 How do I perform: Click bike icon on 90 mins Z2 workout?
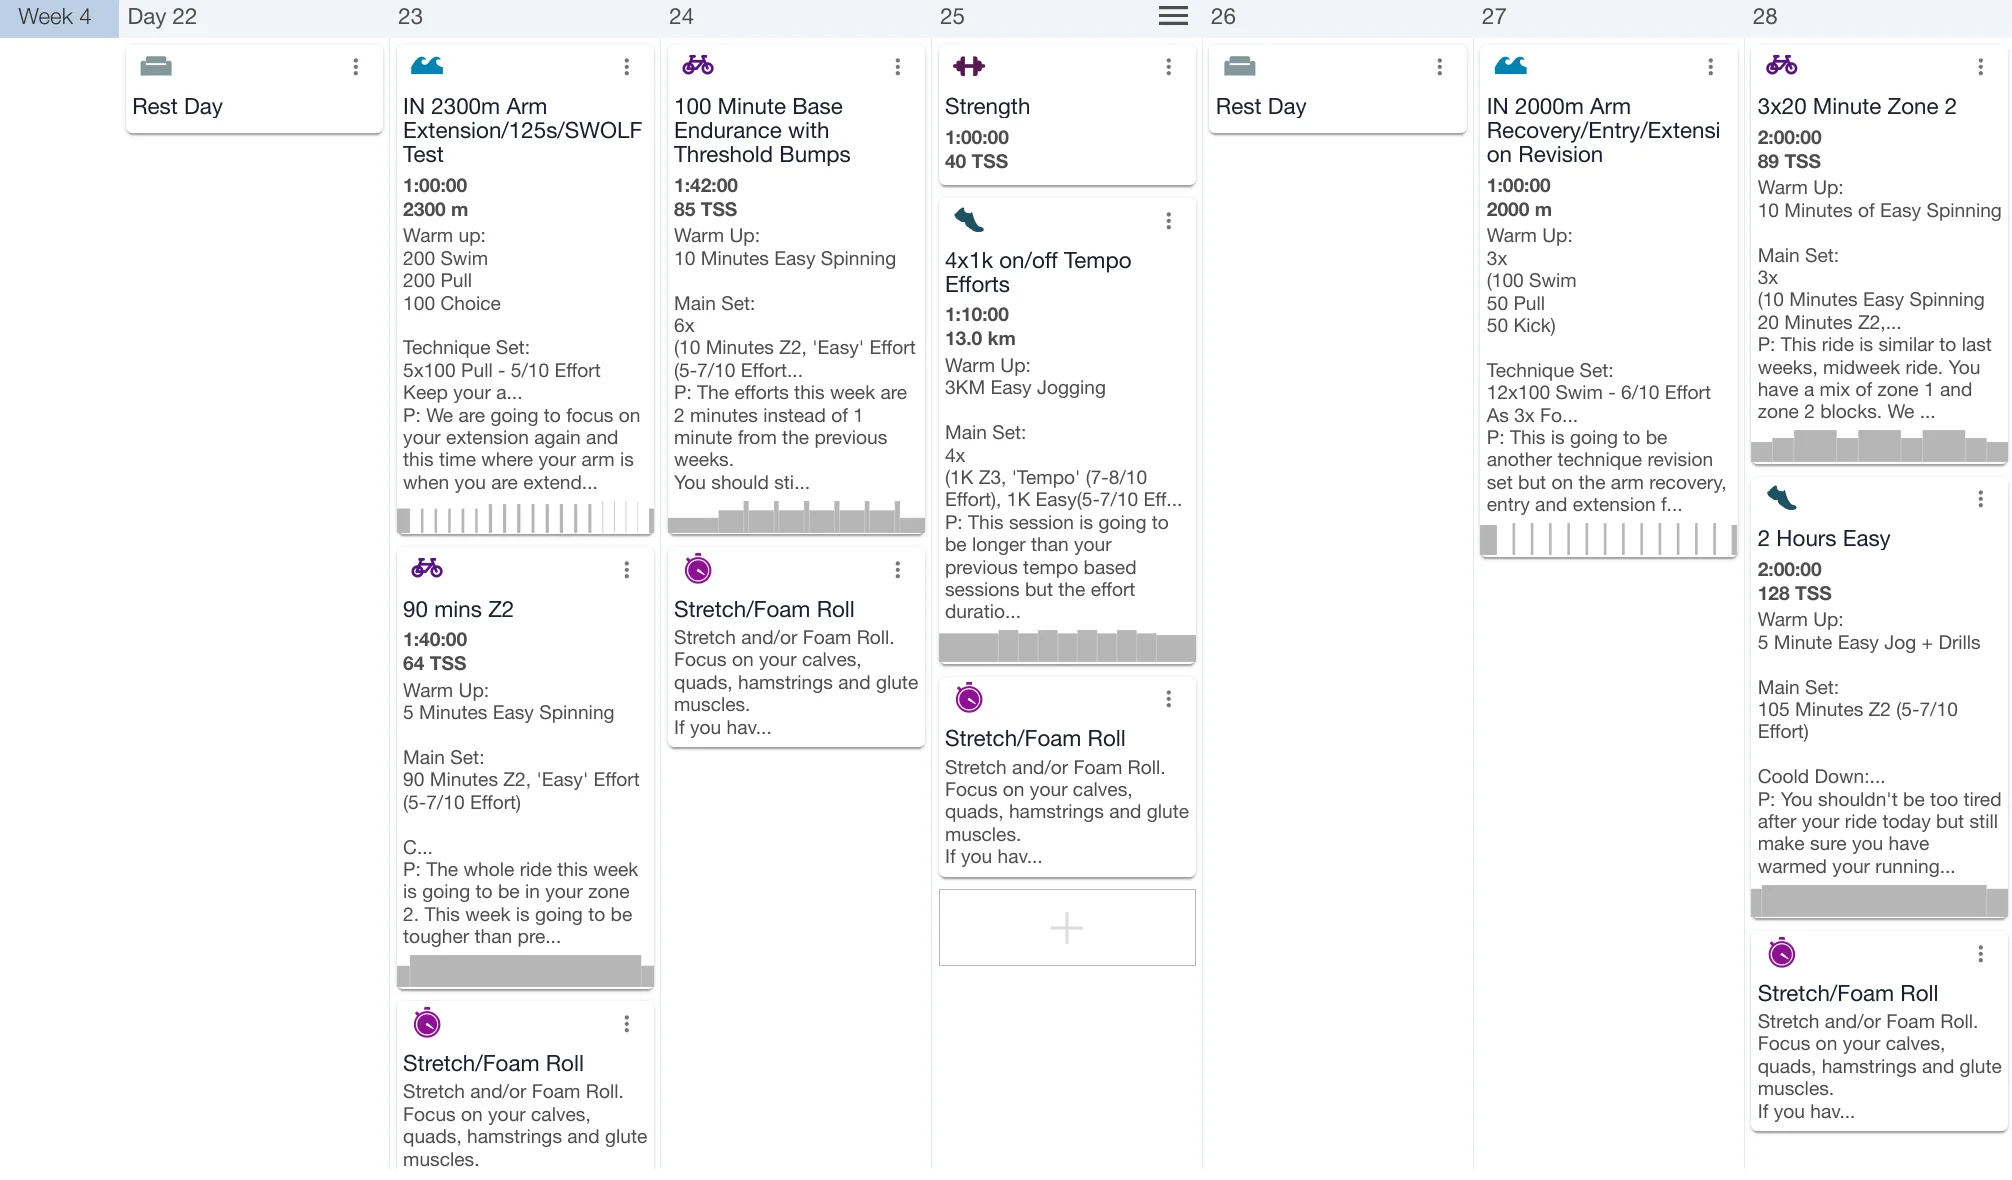point(427,569)
